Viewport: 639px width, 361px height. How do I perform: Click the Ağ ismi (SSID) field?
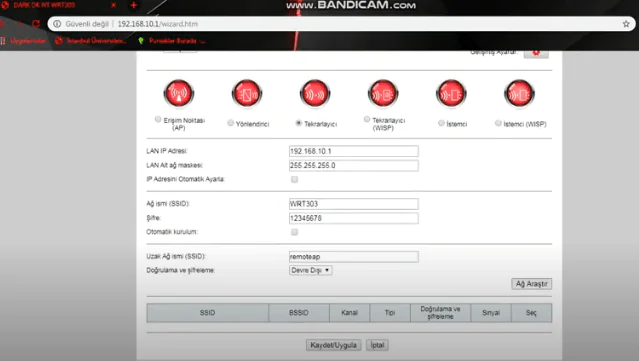353,204
